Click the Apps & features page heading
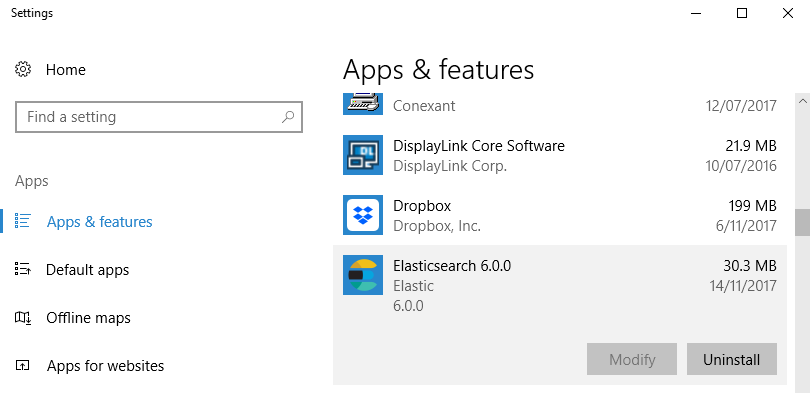The image size is (810, 393). (438, 69)
